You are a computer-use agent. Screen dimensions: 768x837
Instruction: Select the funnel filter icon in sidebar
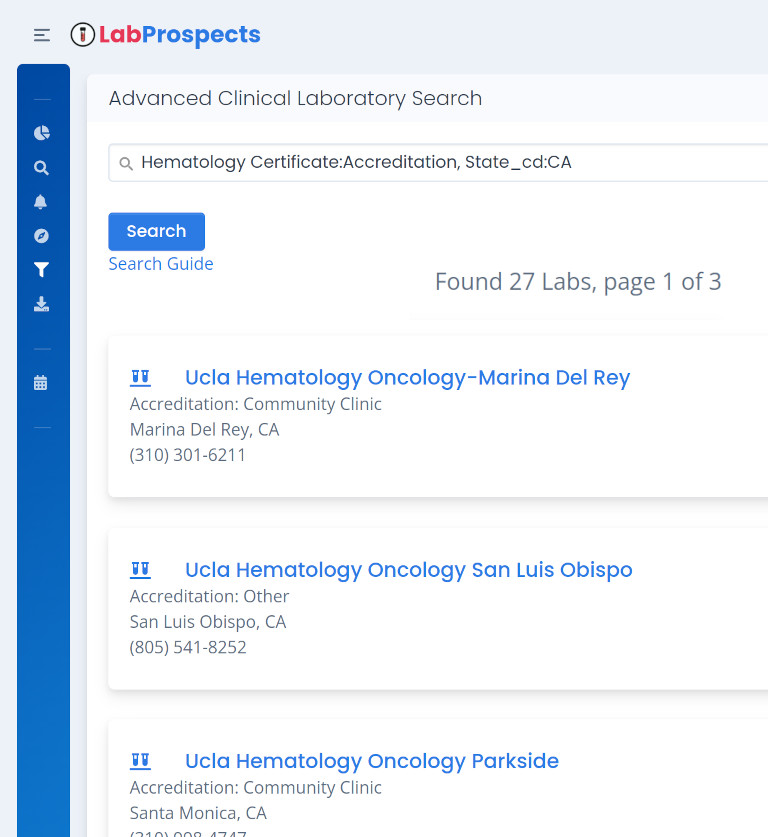point(41,270)
